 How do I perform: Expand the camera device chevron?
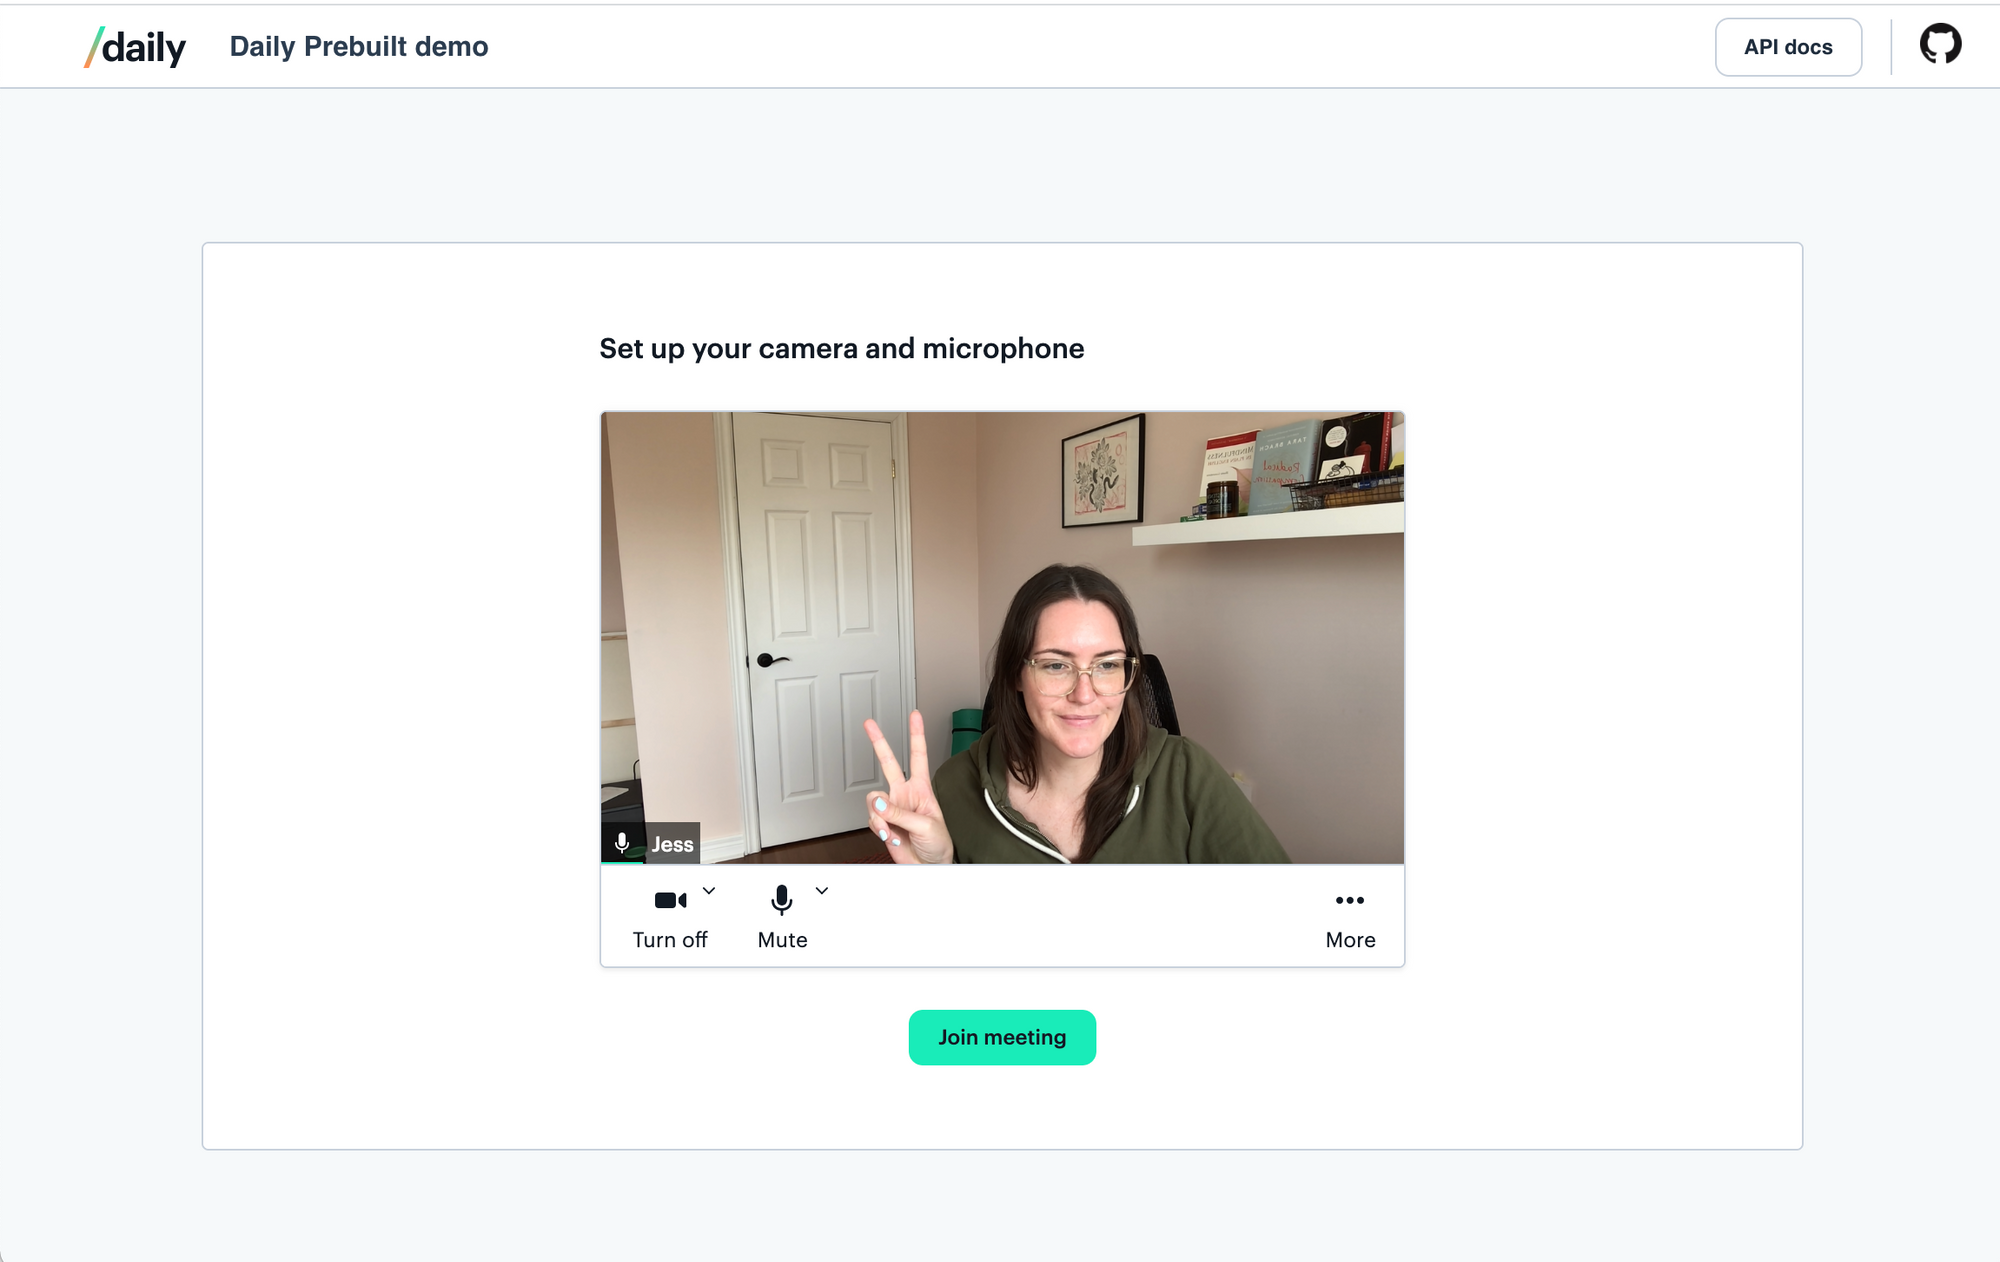point(709,890)
